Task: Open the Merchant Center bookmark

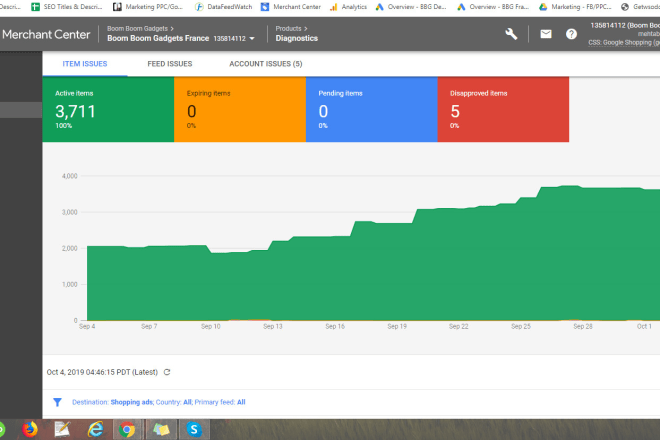Action: coord(291,7)
